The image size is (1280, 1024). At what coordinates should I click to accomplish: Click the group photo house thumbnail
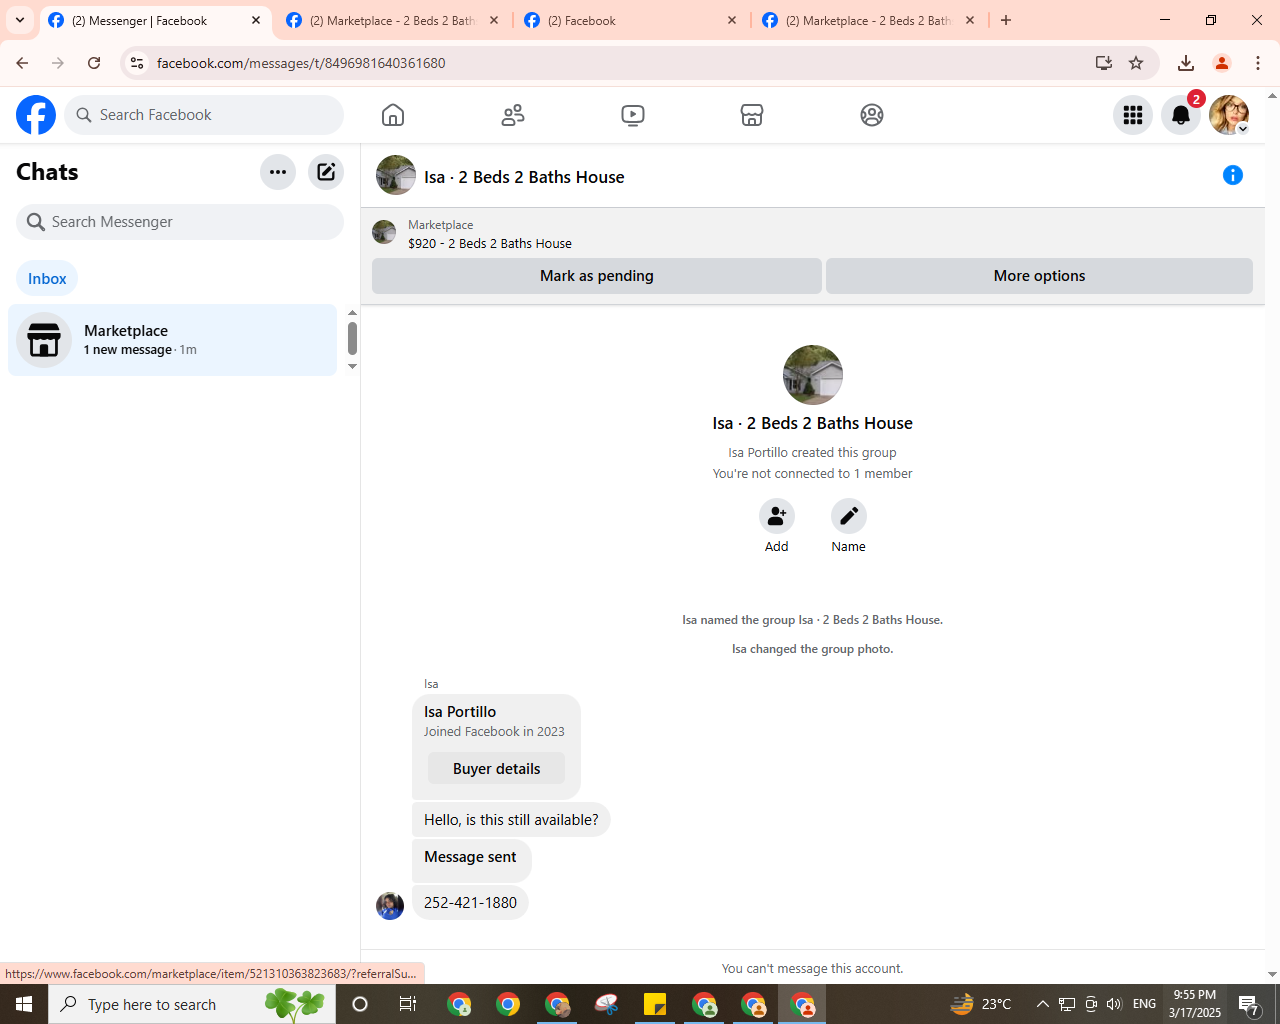click(x=813, y=375)
